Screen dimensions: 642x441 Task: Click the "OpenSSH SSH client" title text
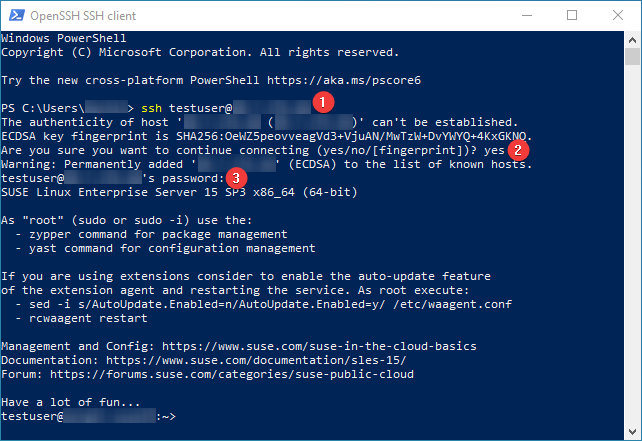[84, 16]
